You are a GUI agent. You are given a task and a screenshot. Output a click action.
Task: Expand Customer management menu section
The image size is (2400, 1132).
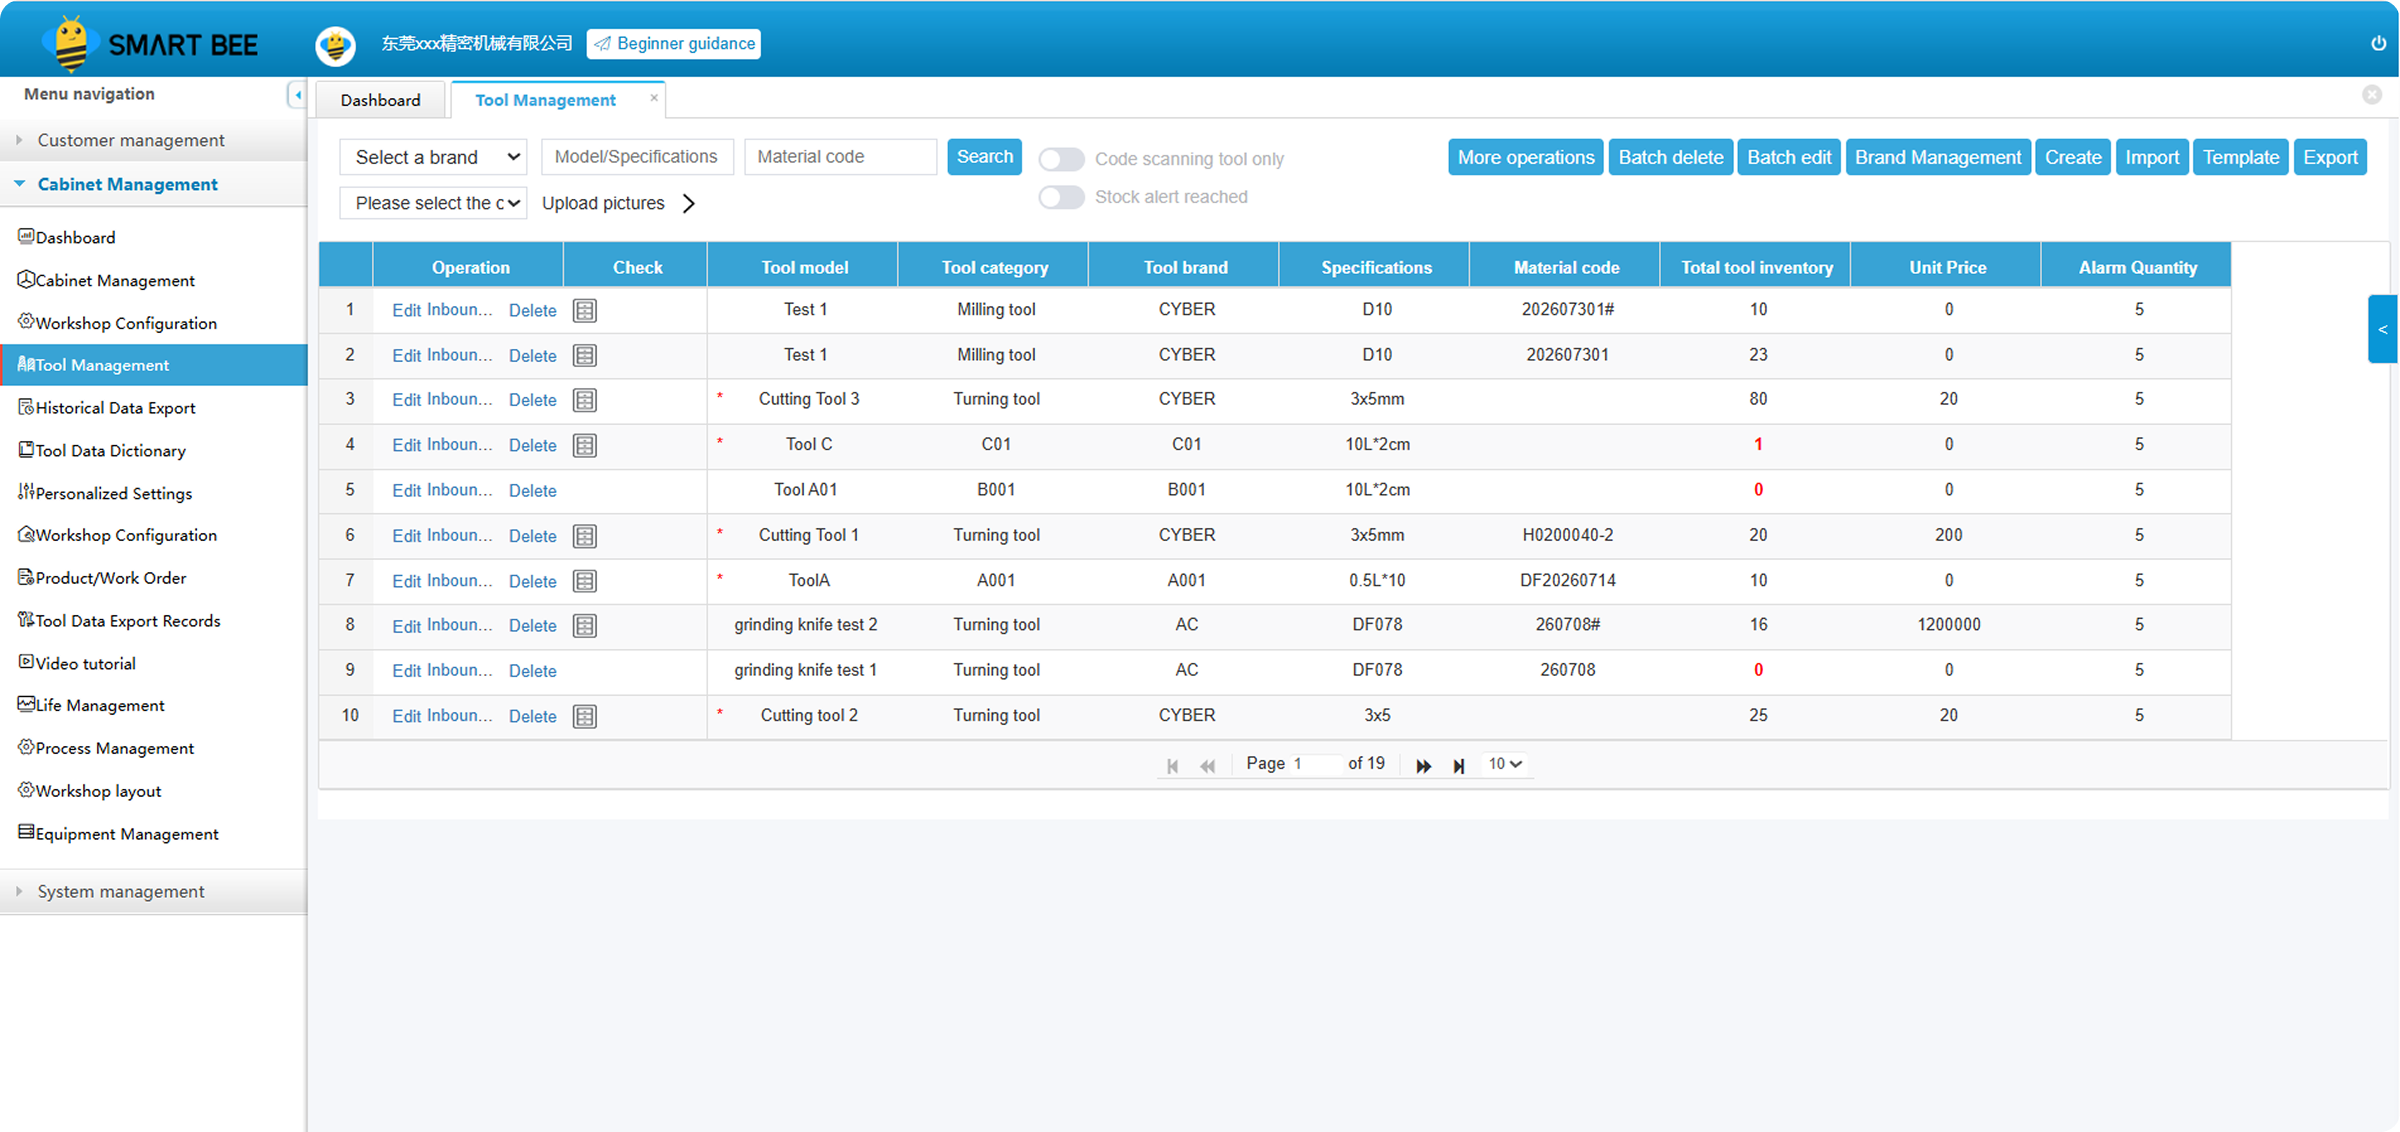tap(153, 140)
